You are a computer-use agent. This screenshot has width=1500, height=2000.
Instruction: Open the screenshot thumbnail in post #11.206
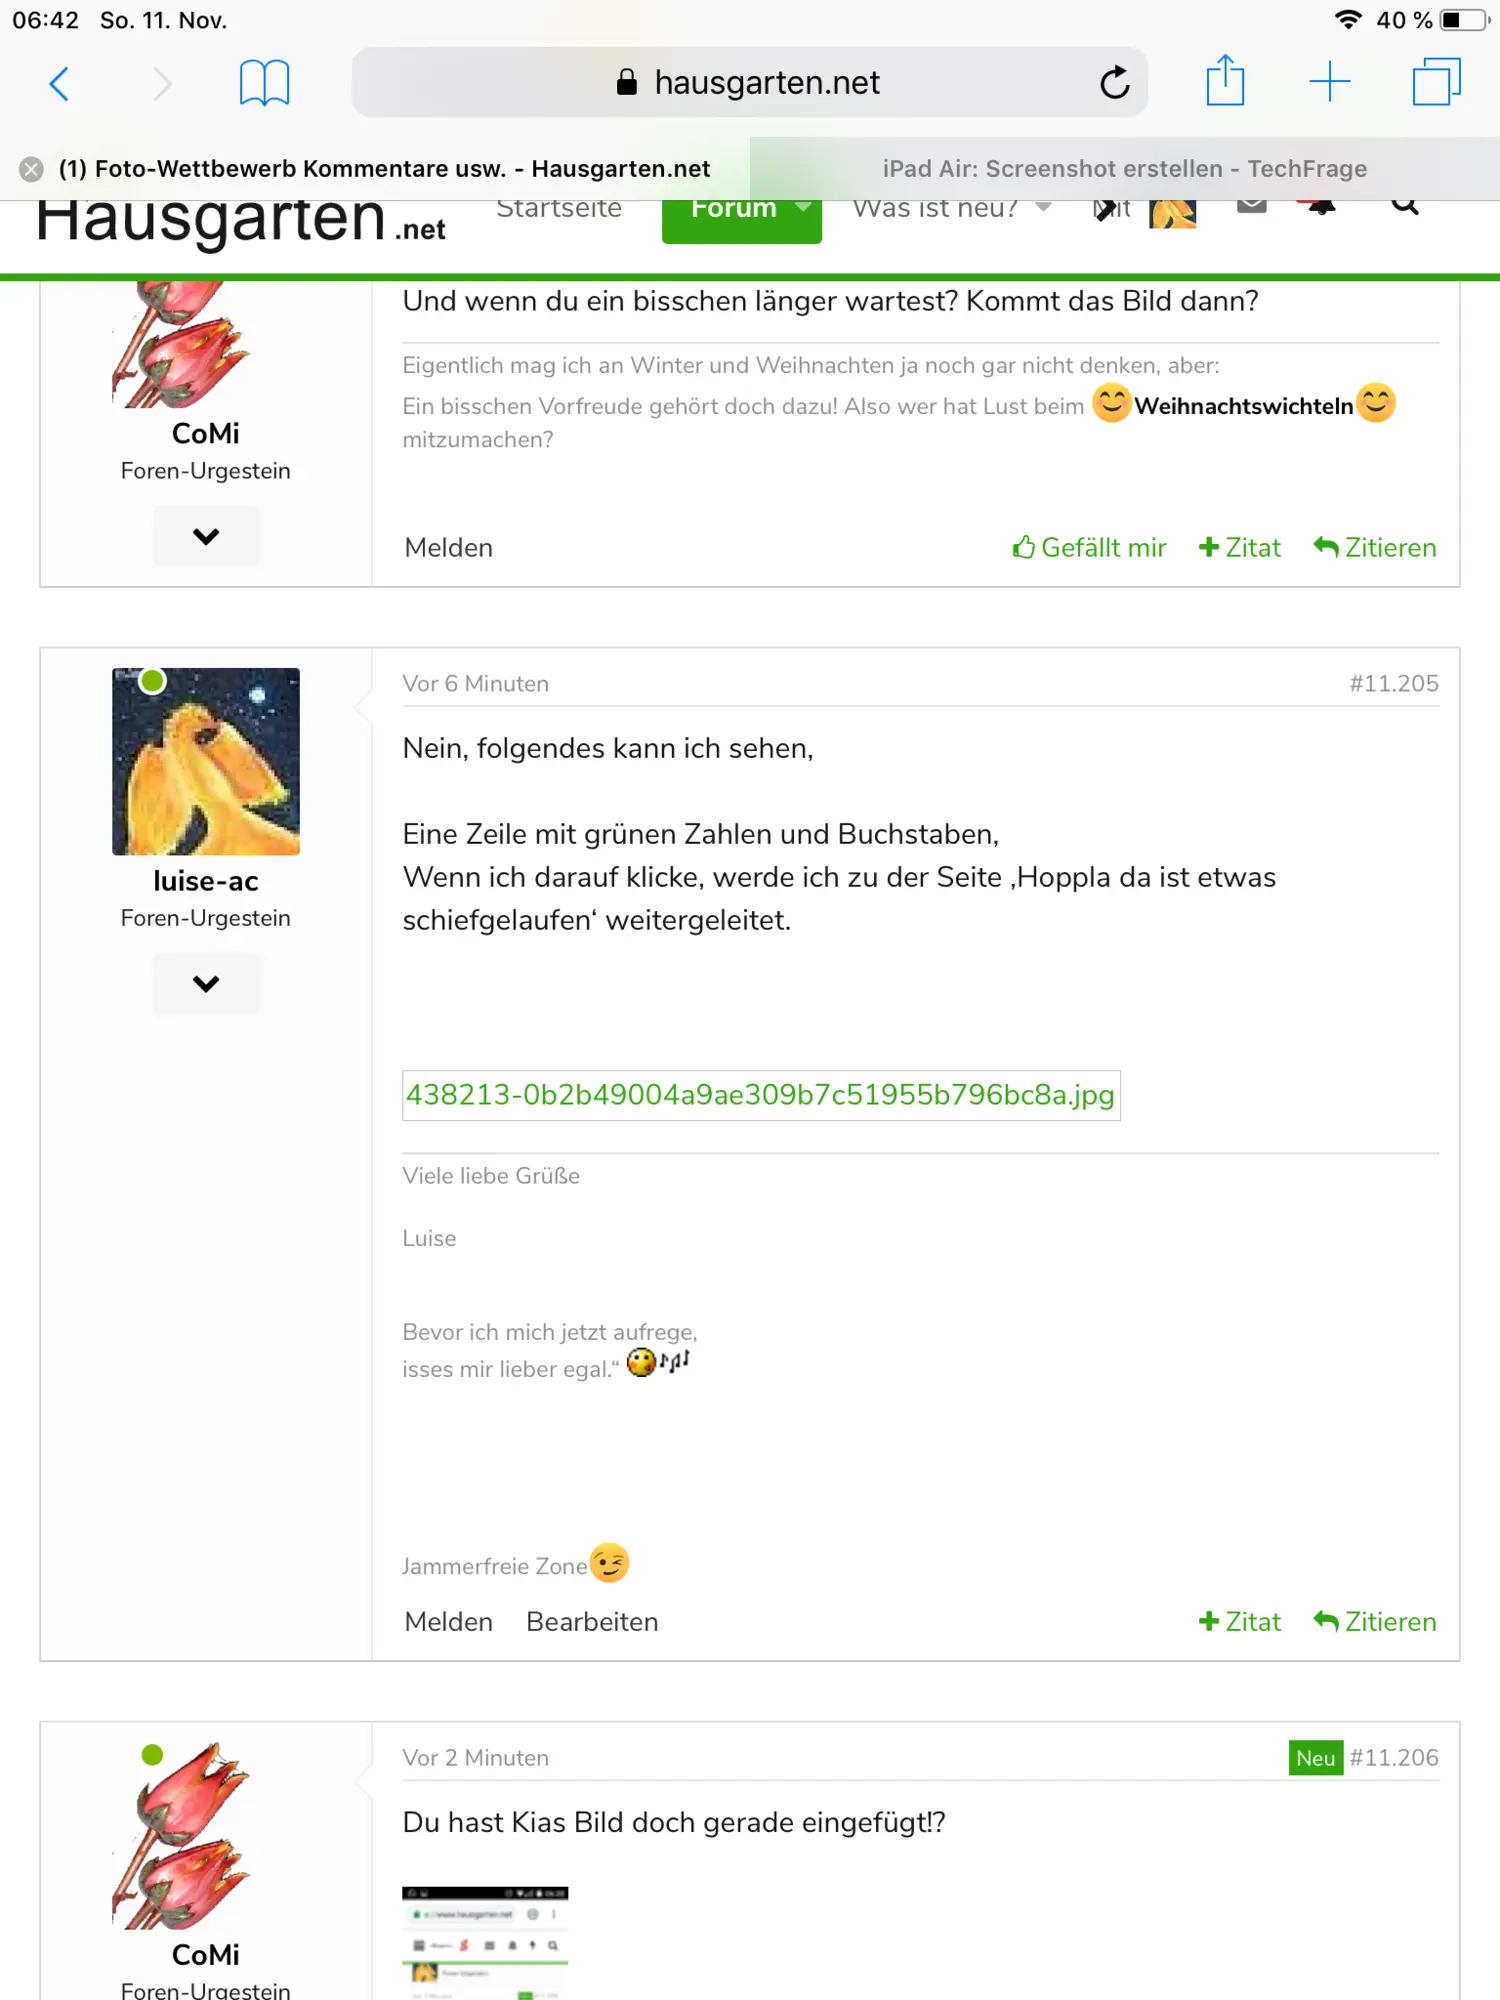485,1942
